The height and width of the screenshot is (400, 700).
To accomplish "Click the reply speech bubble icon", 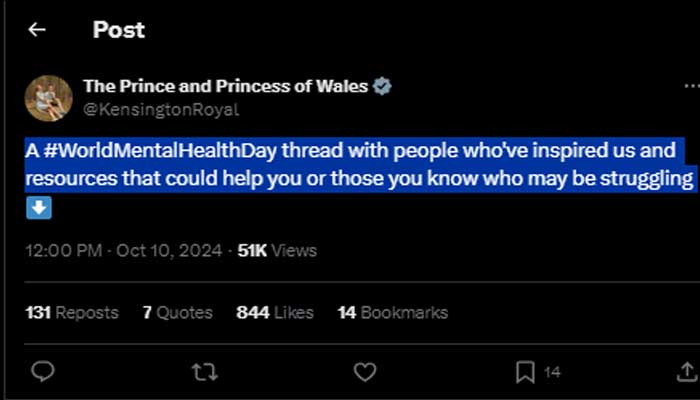I will pos(42,372).
